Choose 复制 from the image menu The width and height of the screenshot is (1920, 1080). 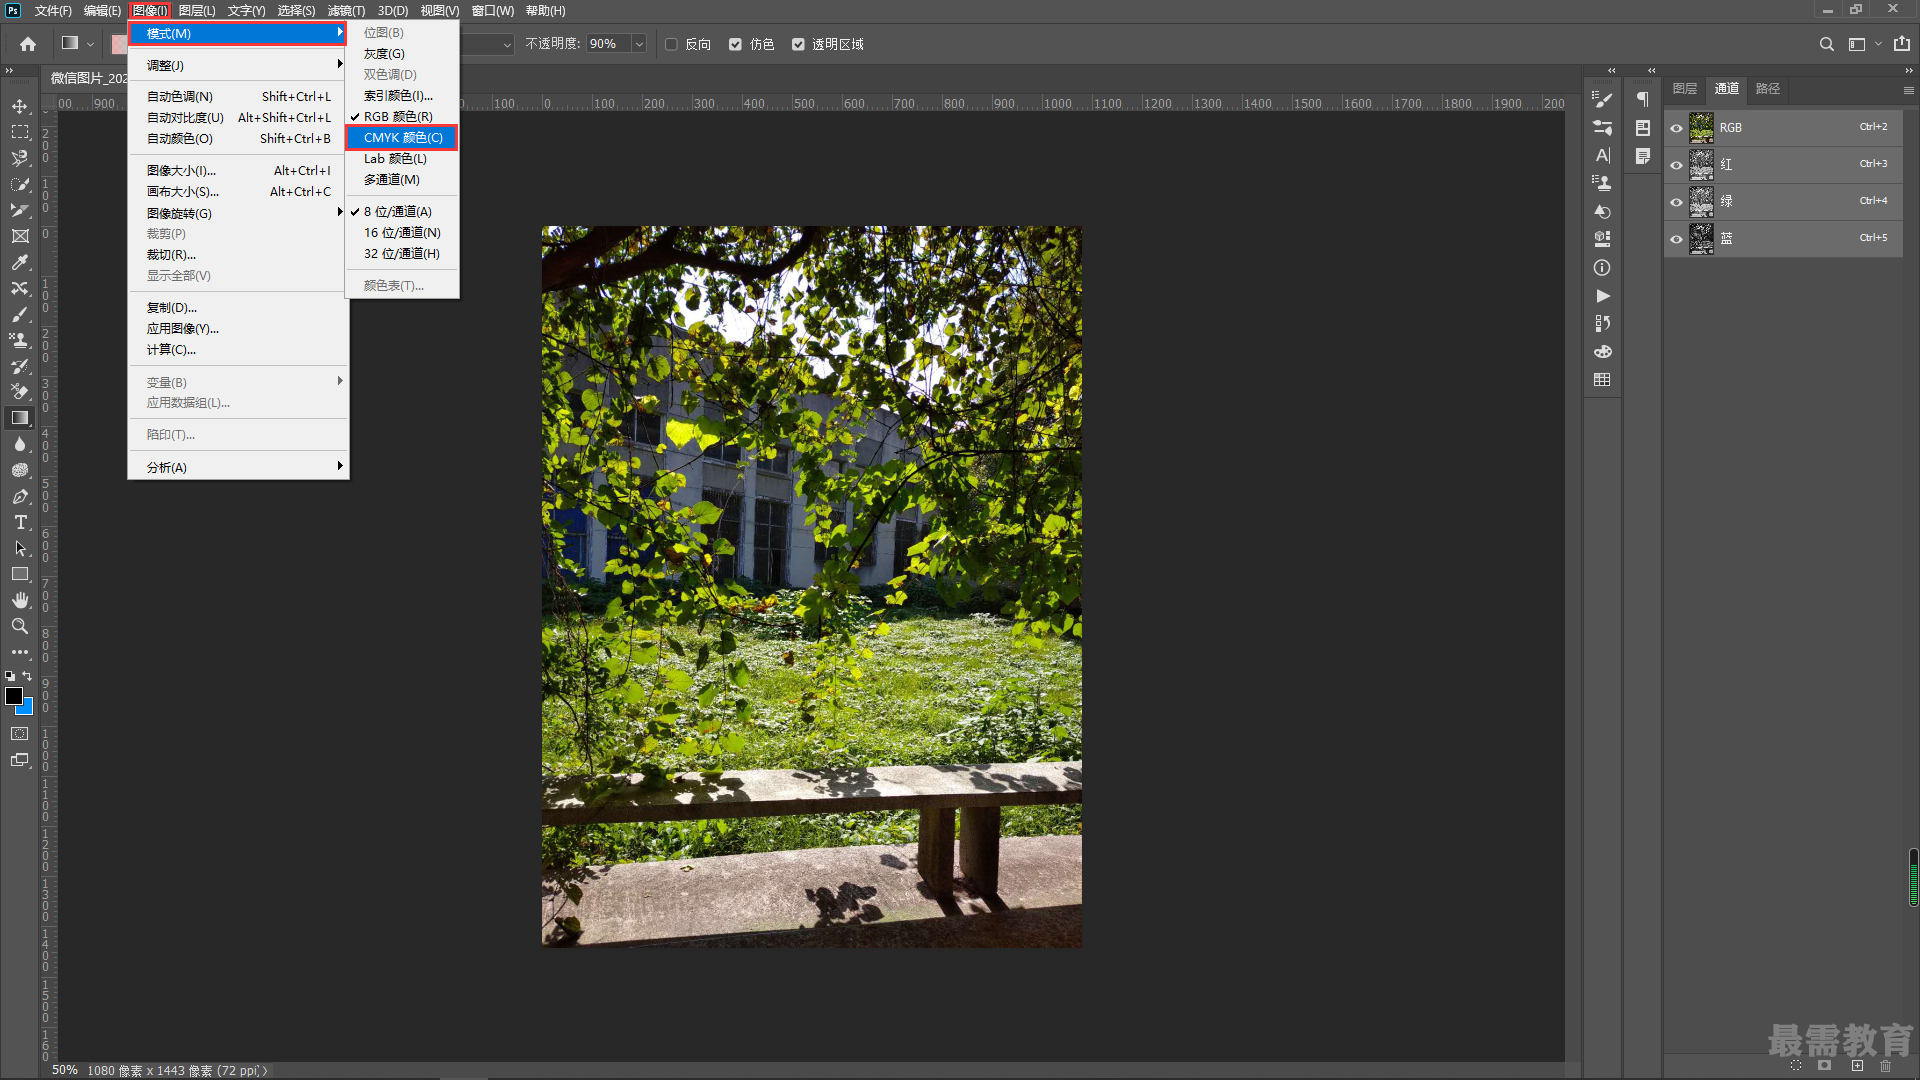[238, 308]
